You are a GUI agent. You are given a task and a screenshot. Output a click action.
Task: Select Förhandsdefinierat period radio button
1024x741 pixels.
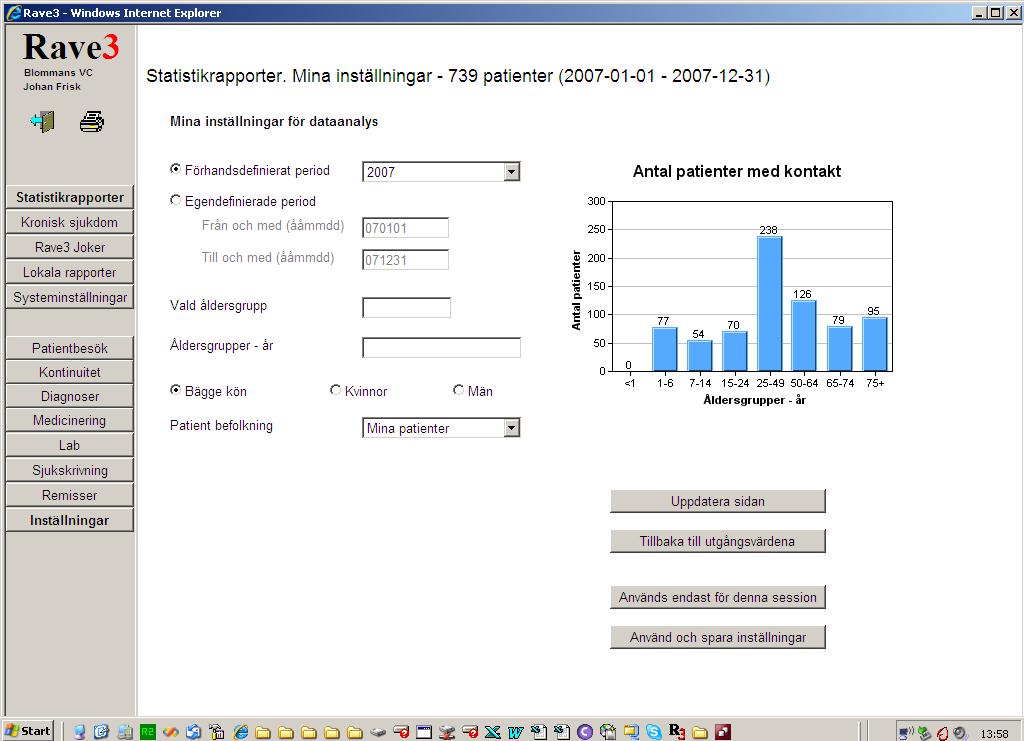coord(175,169)
